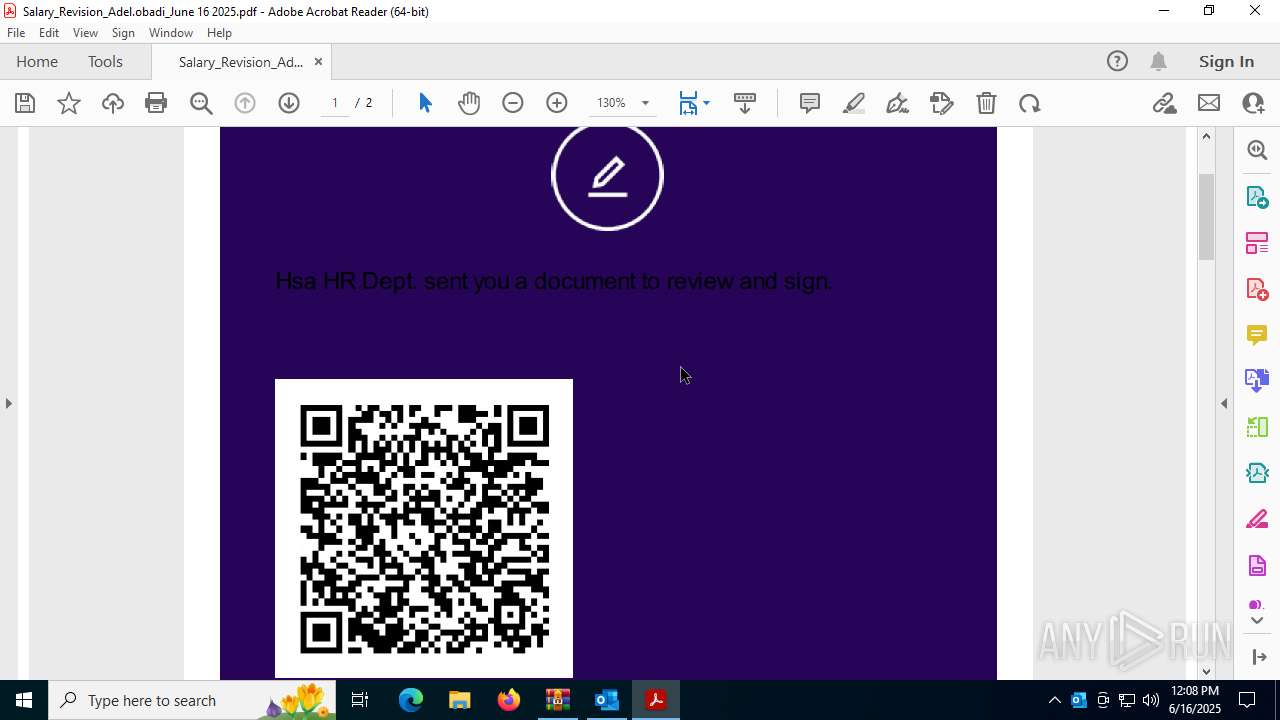Image resolution: width=1280 pixels, height=720 pixels.
Task: Open the Help menu
Action: 219,33
